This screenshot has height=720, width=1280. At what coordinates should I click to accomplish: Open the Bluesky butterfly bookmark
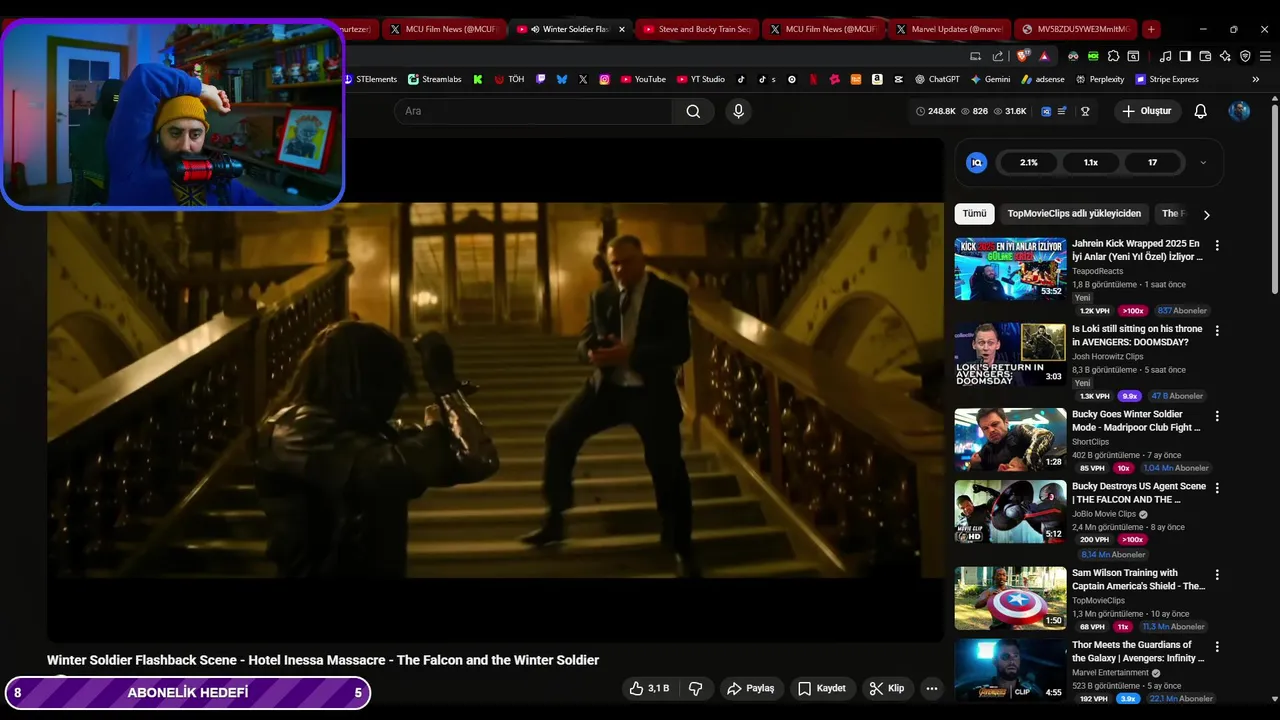pyautogui.click(x=562, y=79)
